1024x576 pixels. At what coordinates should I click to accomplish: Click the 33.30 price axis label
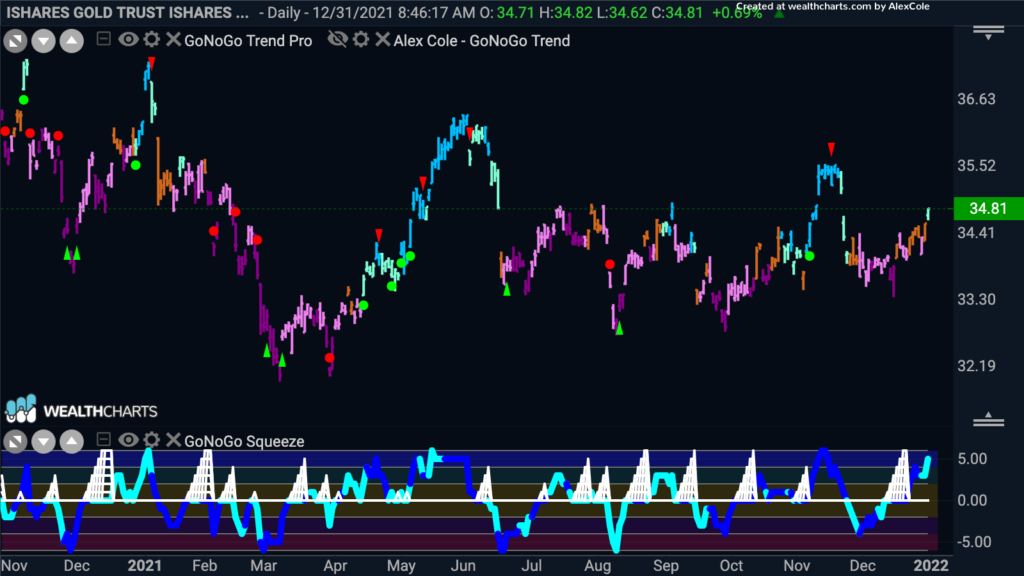976,300
